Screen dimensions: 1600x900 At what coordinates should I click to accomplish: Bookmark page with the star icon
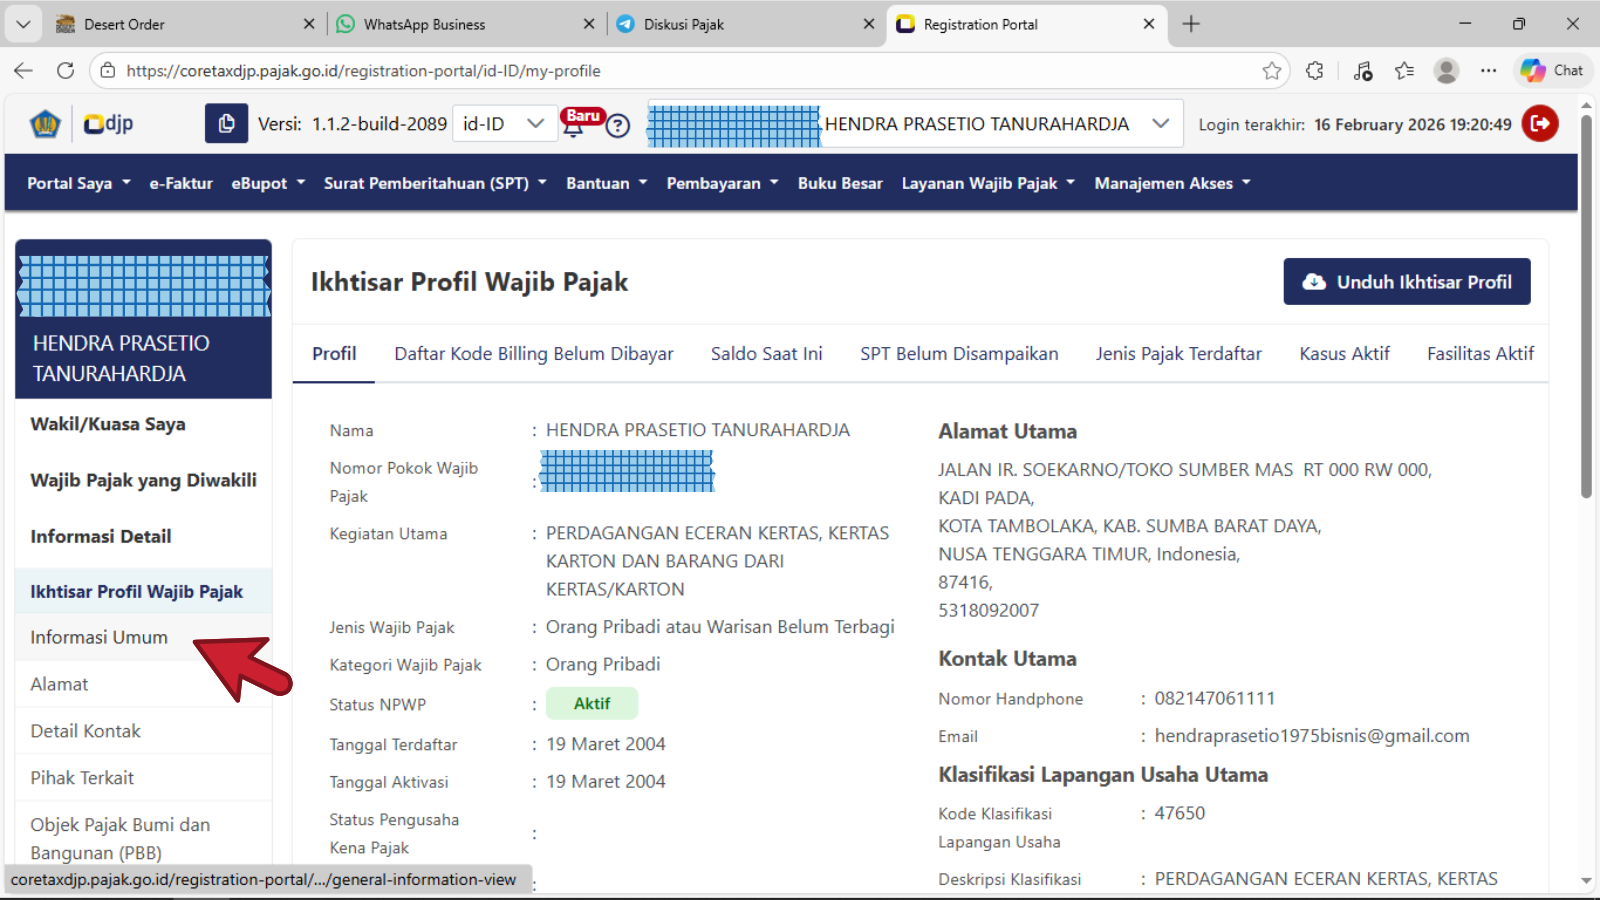[x=1271, y=71]
